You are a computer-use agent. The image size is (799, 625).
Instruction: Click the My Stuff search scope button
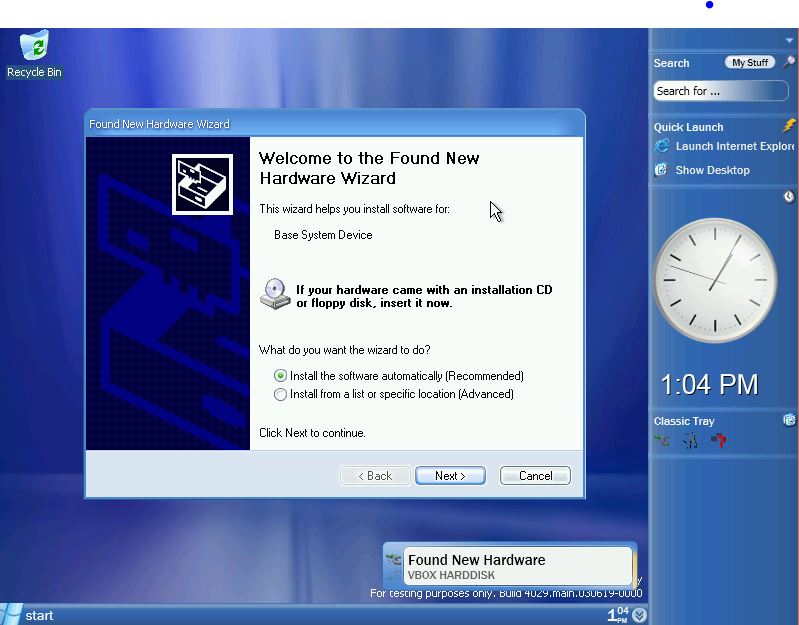coord(750,63)
